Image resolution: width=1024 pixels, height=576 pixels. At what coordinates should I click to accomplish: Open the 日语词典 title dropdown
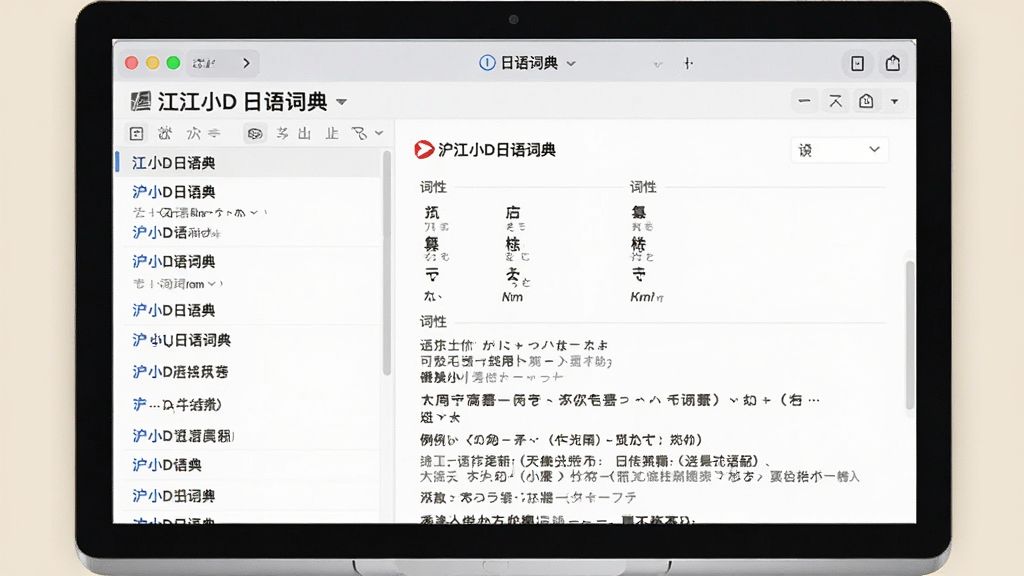[x=571, y=63]
